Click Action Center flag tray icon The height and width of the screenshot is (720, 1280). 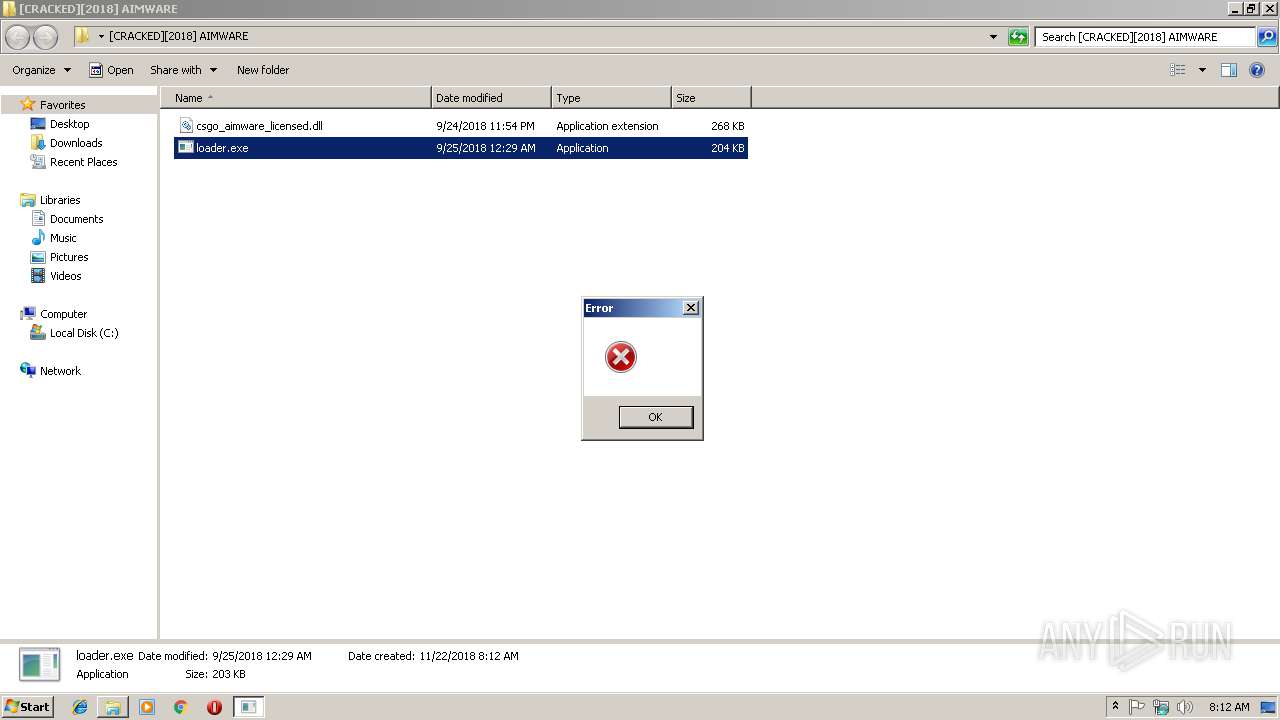click(1138, 707)
